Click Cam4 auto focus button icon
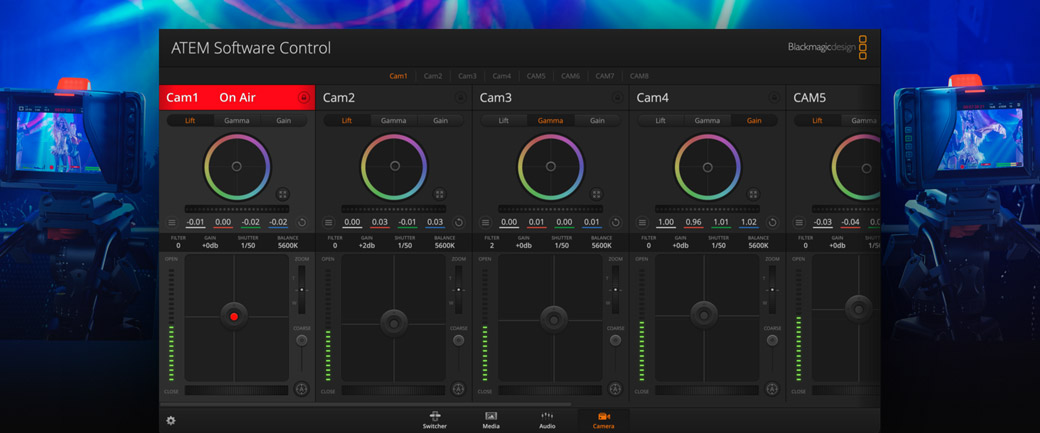The height and width of the screenshot is (433, 1040). (771, 389)
